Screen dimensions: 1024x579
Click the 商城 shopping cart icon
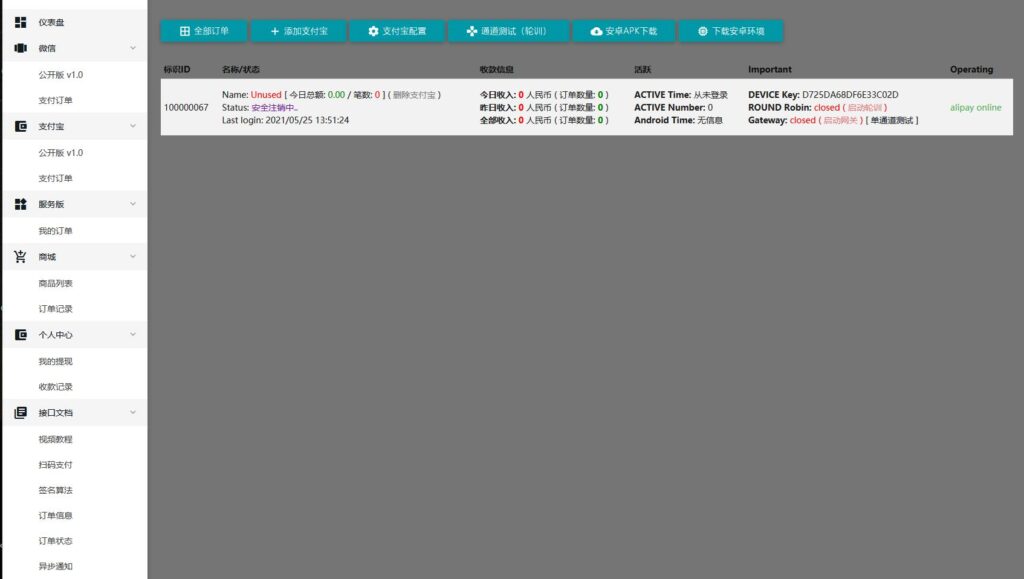click(x=20, y=257)
